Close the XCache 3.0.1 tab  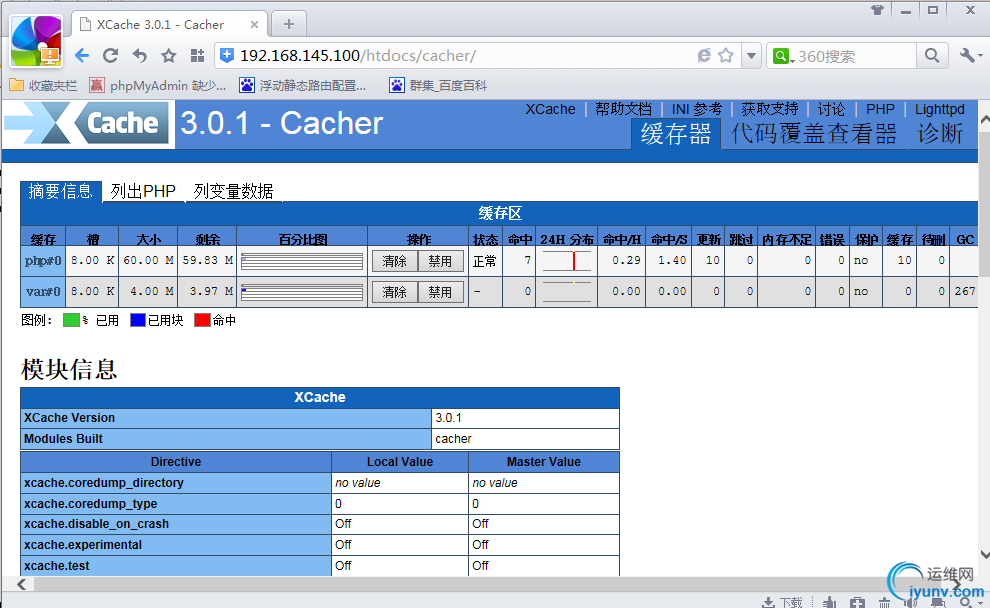[254, 25]
